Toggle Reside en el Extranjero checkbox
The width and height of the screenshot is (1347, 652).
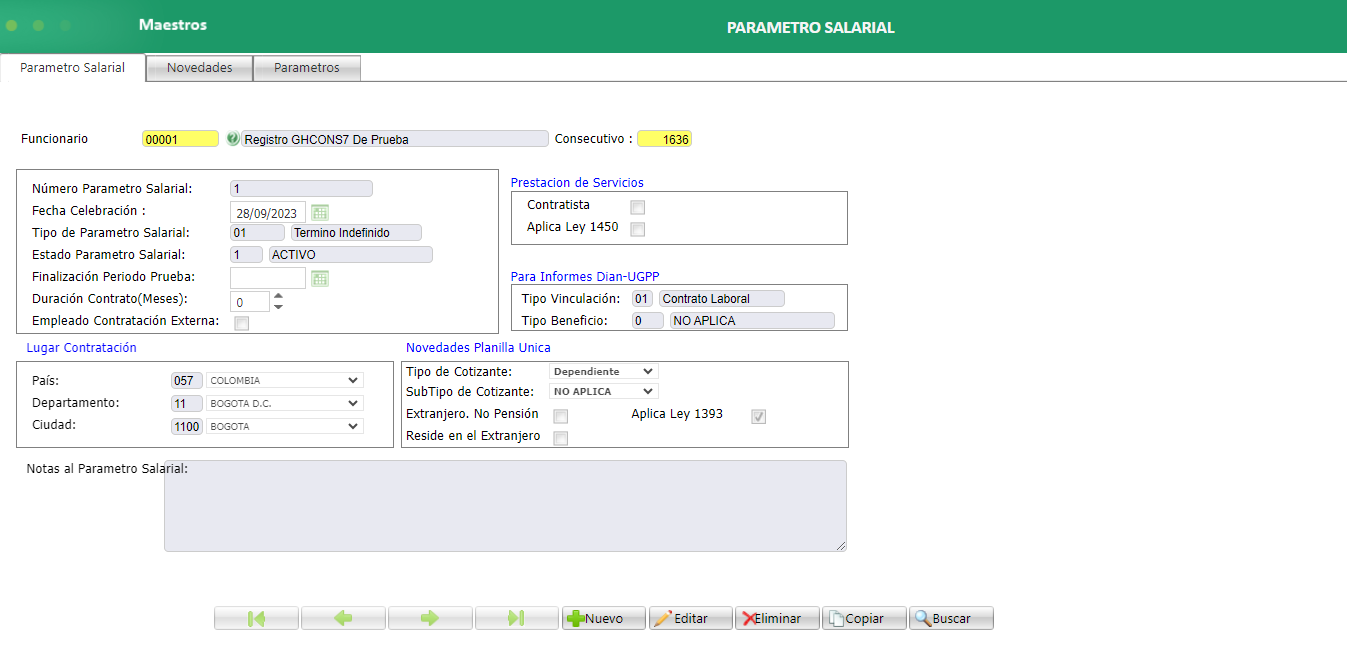pyautogui.click(x=561, y=438)
